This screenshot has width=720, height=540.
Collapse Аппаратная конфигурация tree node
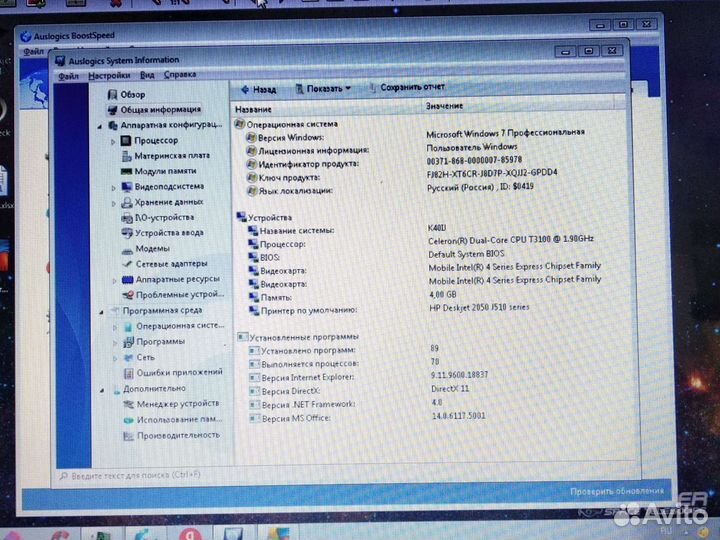(100, 126)
